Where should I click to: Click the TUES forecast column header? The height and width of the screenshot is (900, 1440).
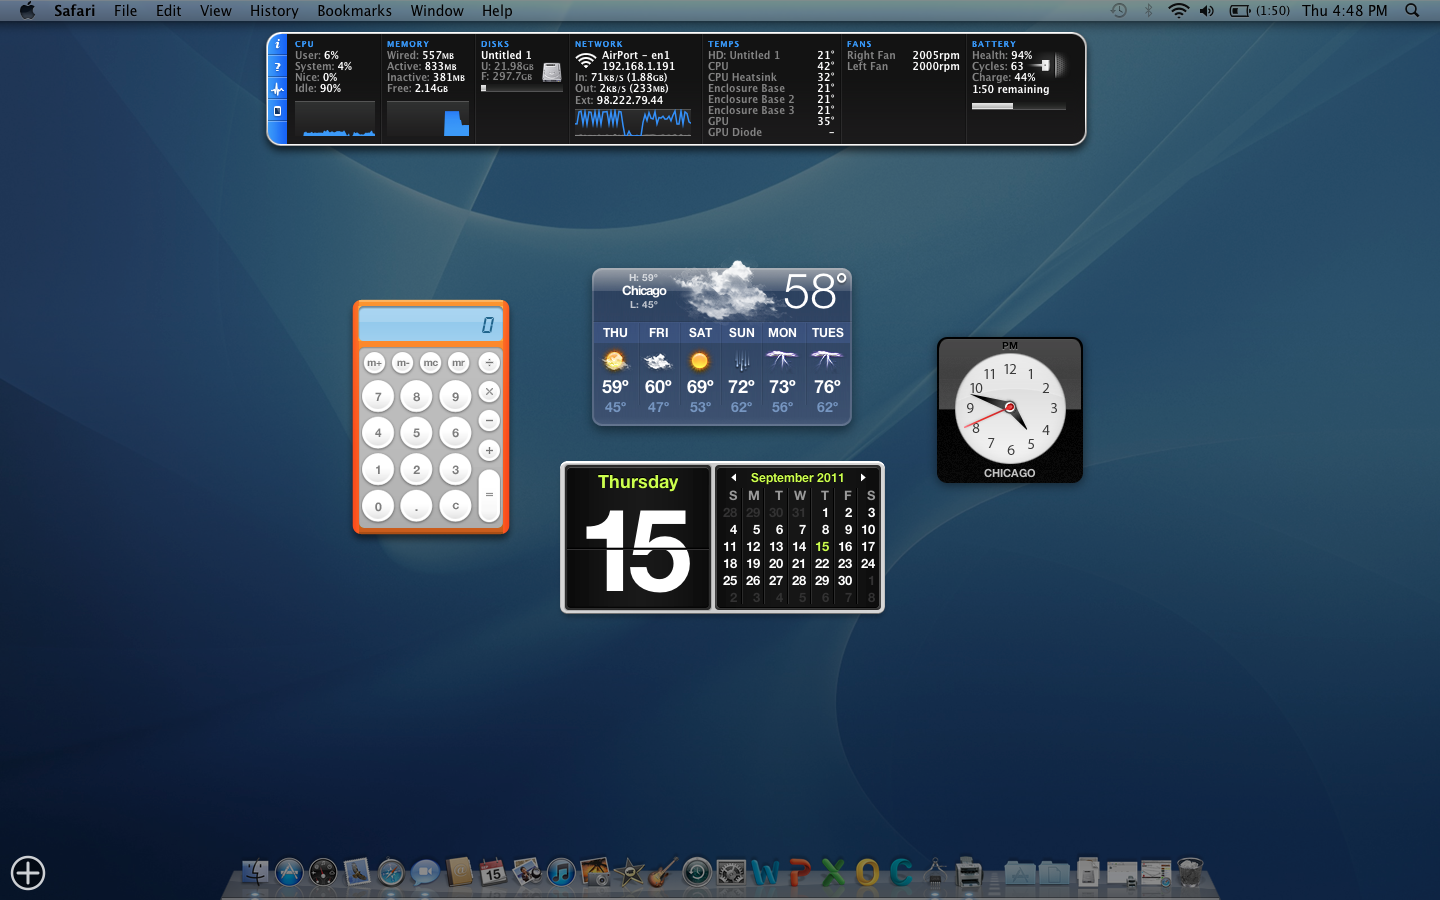[828, 333]
